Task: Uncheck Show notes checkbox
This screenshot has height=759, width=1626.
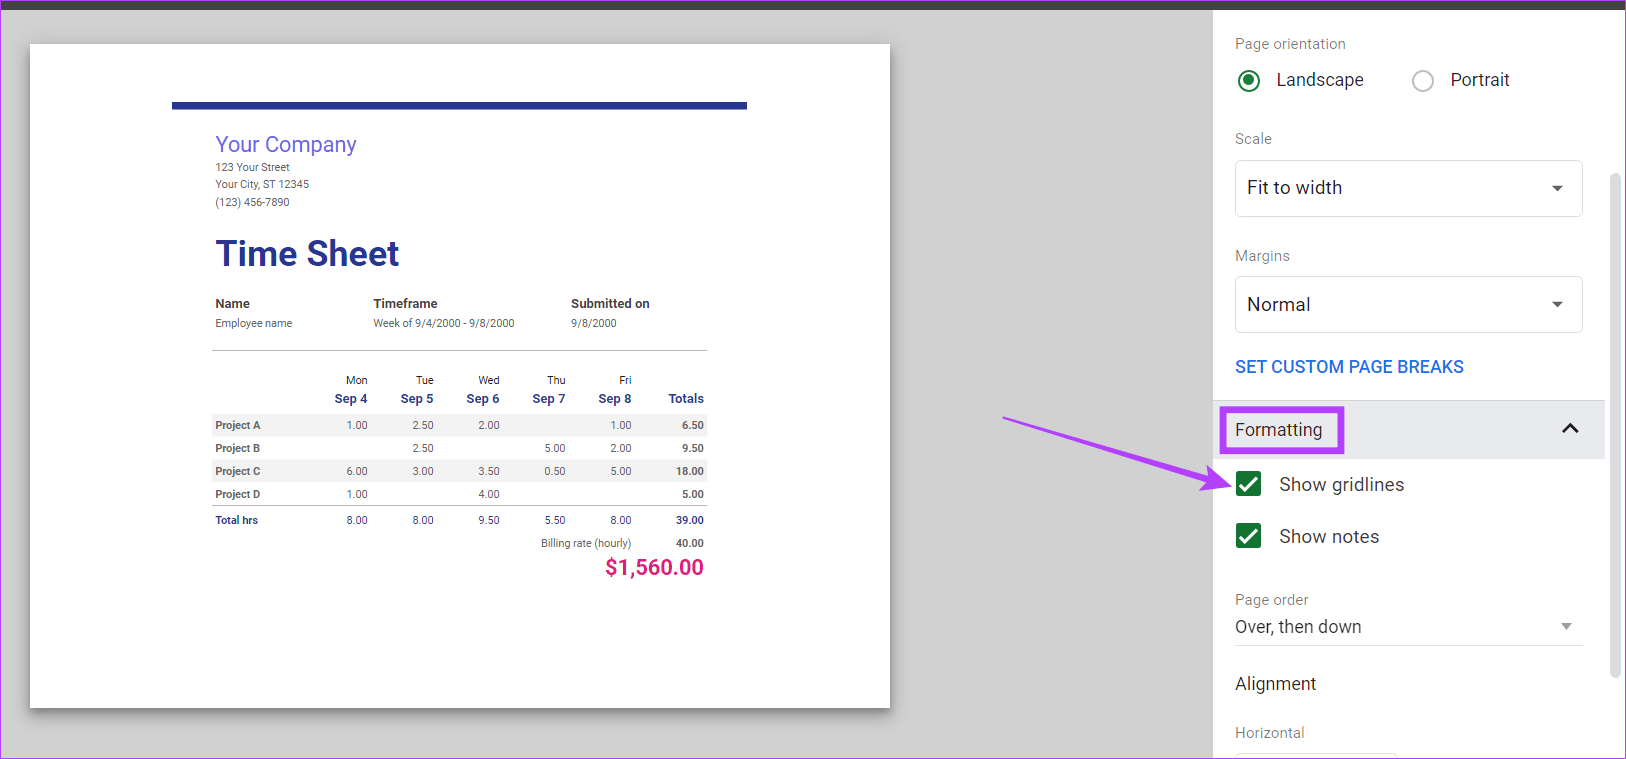Action: click(x=1249, y=536)
